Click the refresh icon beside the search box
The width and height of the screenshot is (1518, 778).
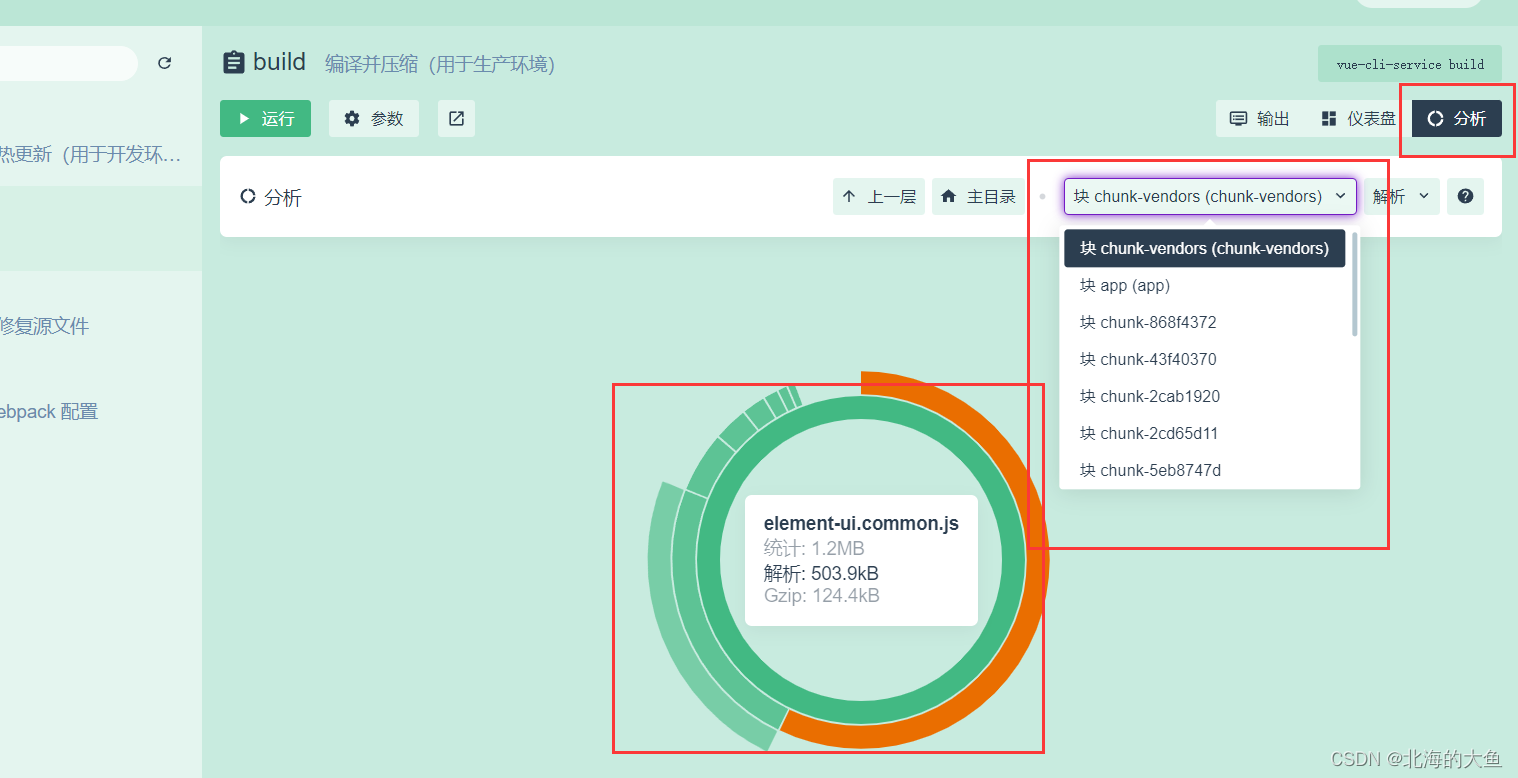tap(165, 63)
